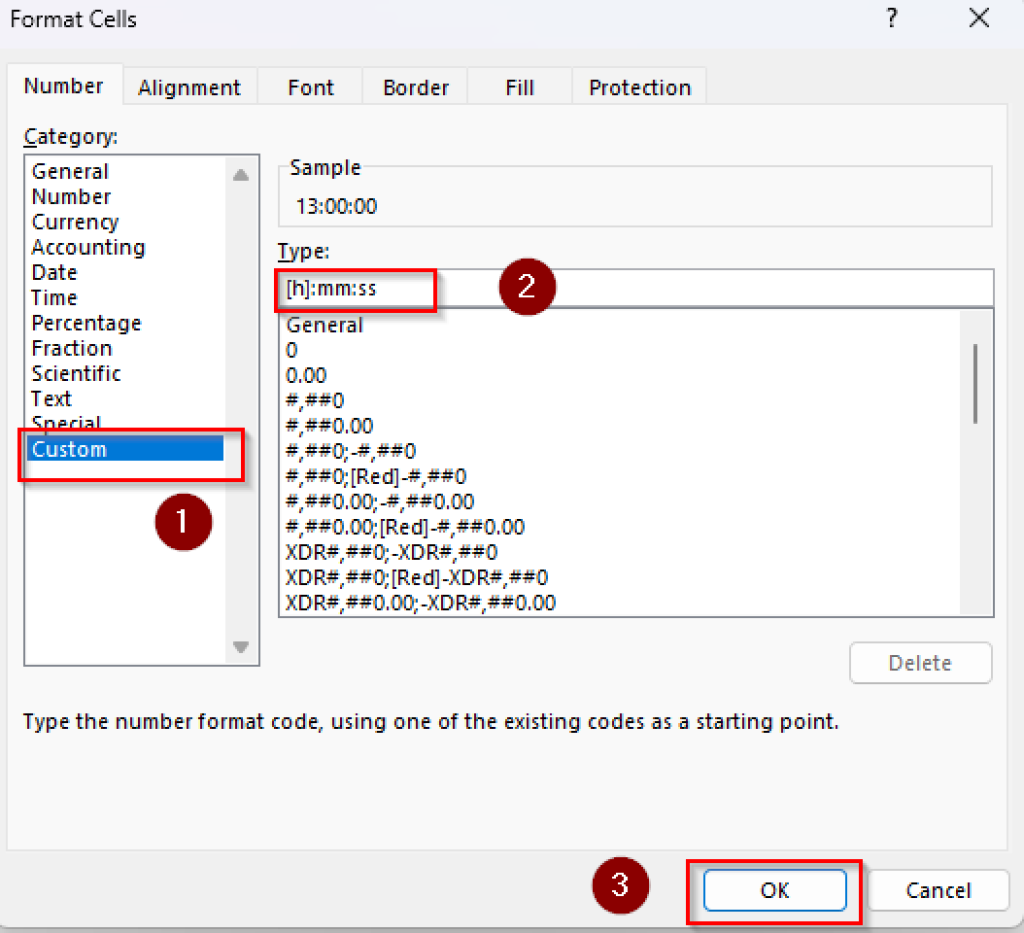Select the General format code in the list
The image size is (1024, 933).
323,325
